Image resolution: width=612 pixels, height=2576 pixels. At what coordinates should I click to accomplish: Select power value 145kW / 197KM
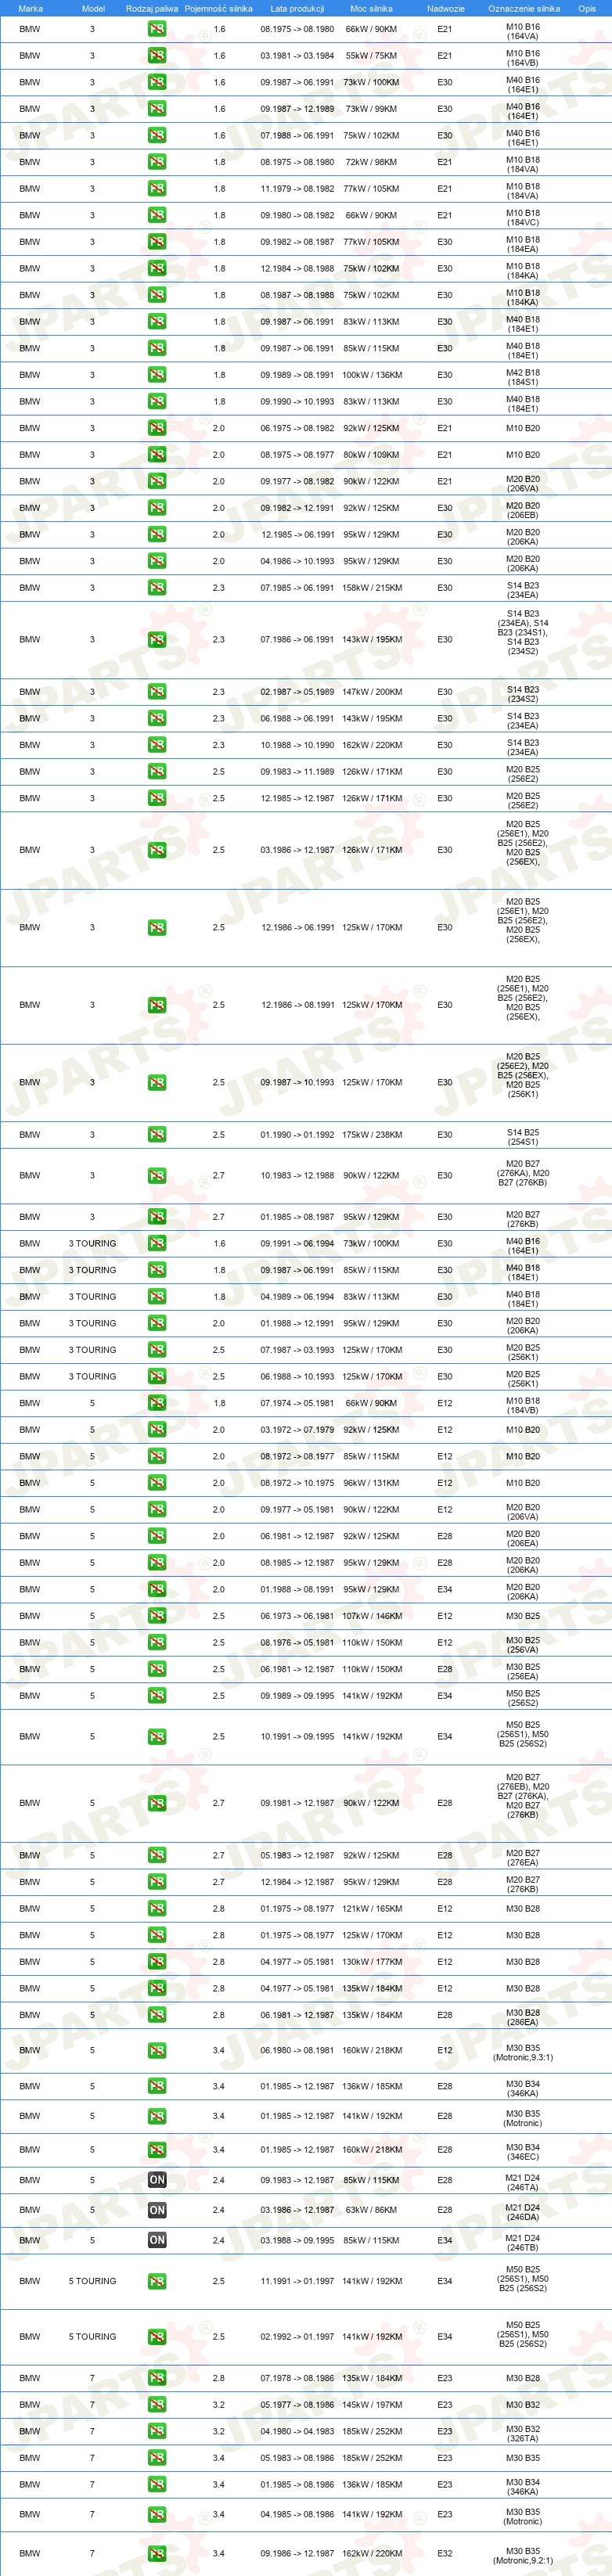pyautogui.click(x=372, y=2405)
